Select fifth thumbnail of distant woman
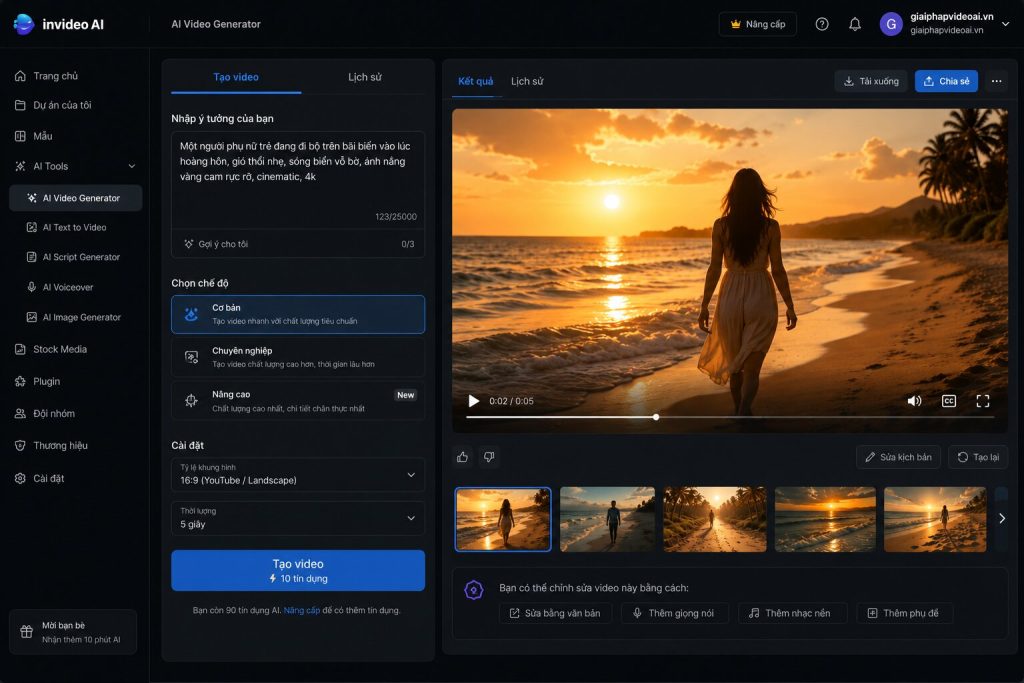 tap(935, 519)
